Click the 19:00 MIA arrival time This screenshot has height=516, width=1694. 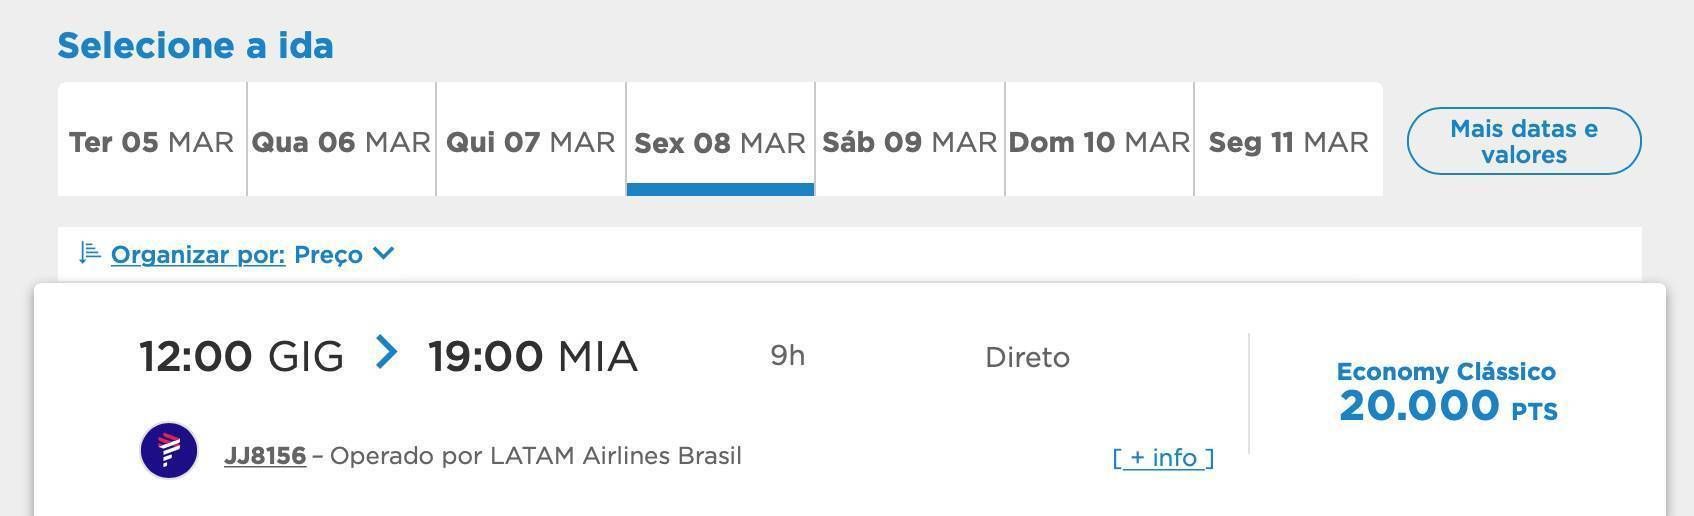(x=533, y=356)
